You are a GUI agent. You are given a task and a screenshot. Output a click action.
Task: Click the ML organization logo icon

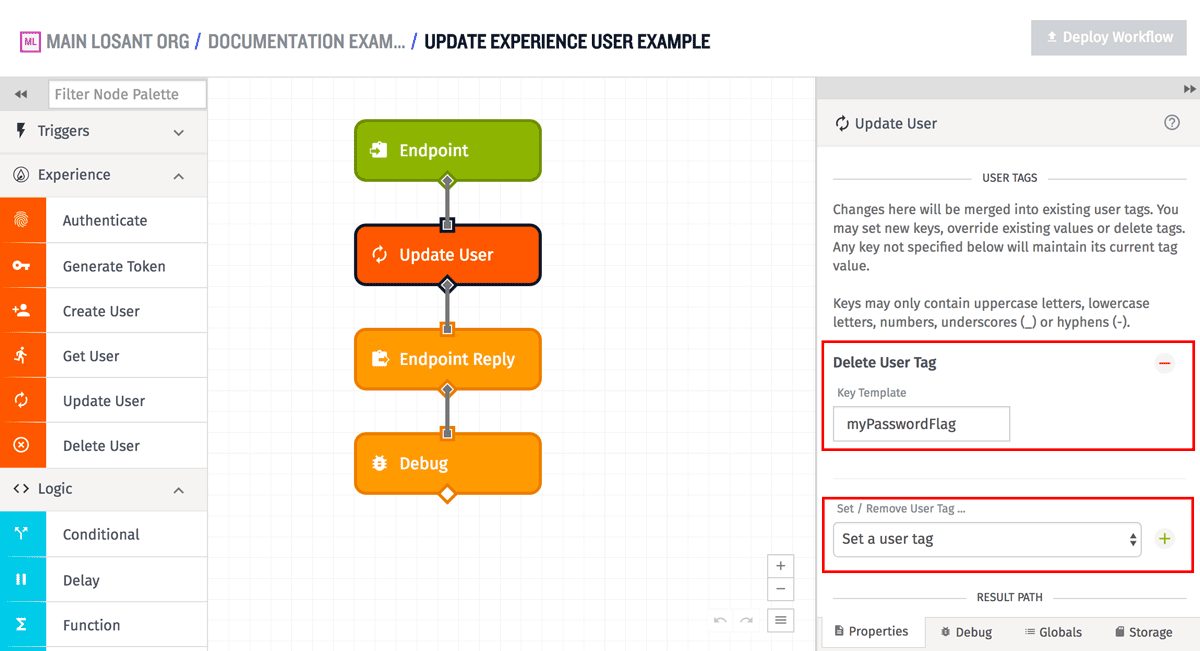[x=29, y=42]
